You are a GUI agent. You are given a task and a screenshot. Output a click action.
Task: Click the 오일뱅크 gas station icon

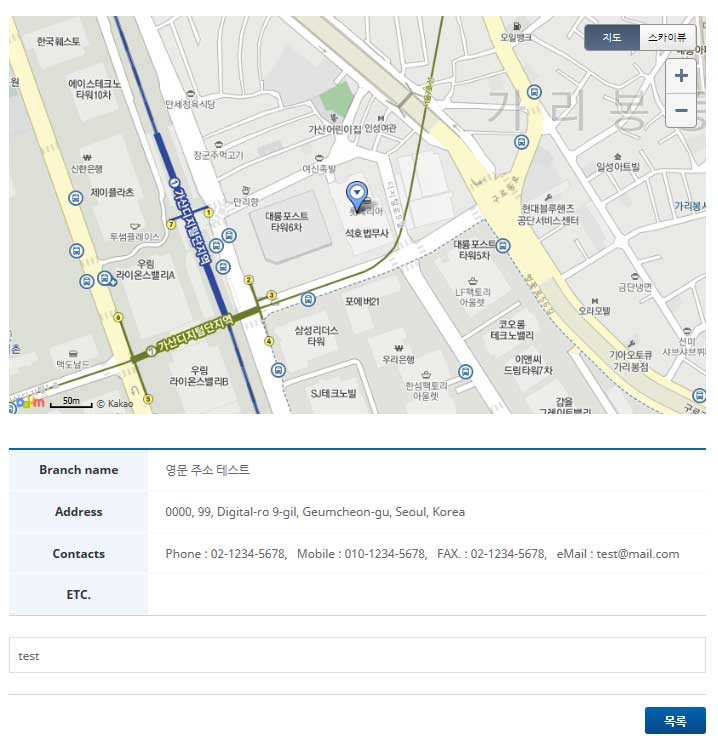pos(517,26)
